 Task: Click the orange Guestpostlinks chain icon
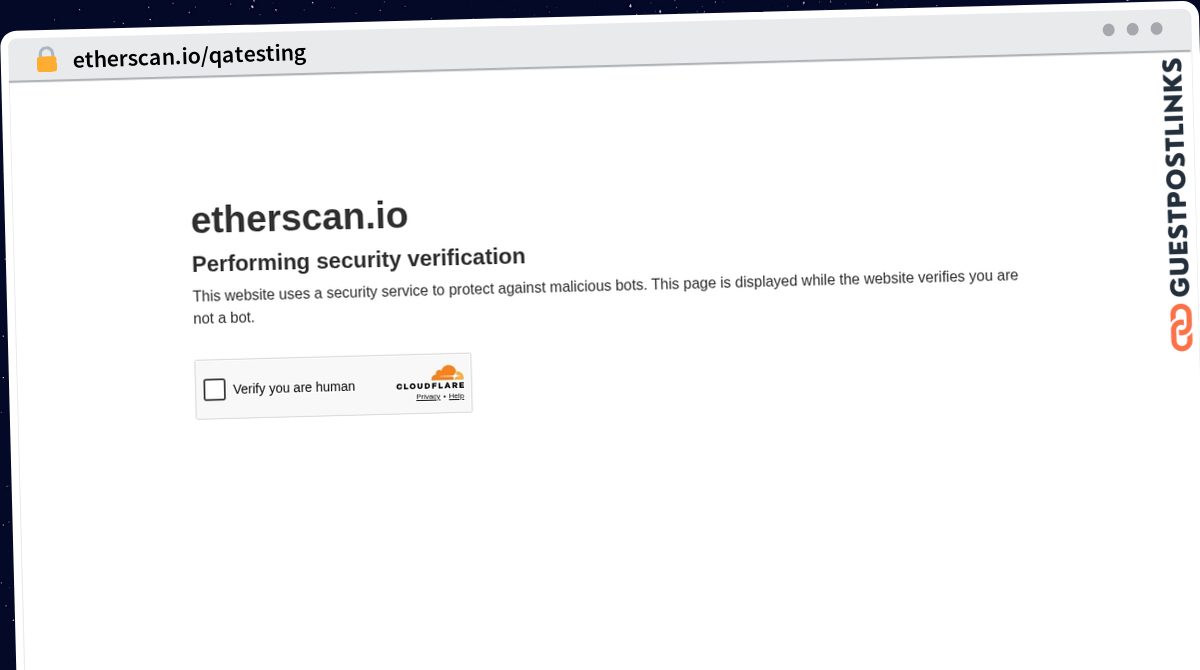click(1181, 328)
